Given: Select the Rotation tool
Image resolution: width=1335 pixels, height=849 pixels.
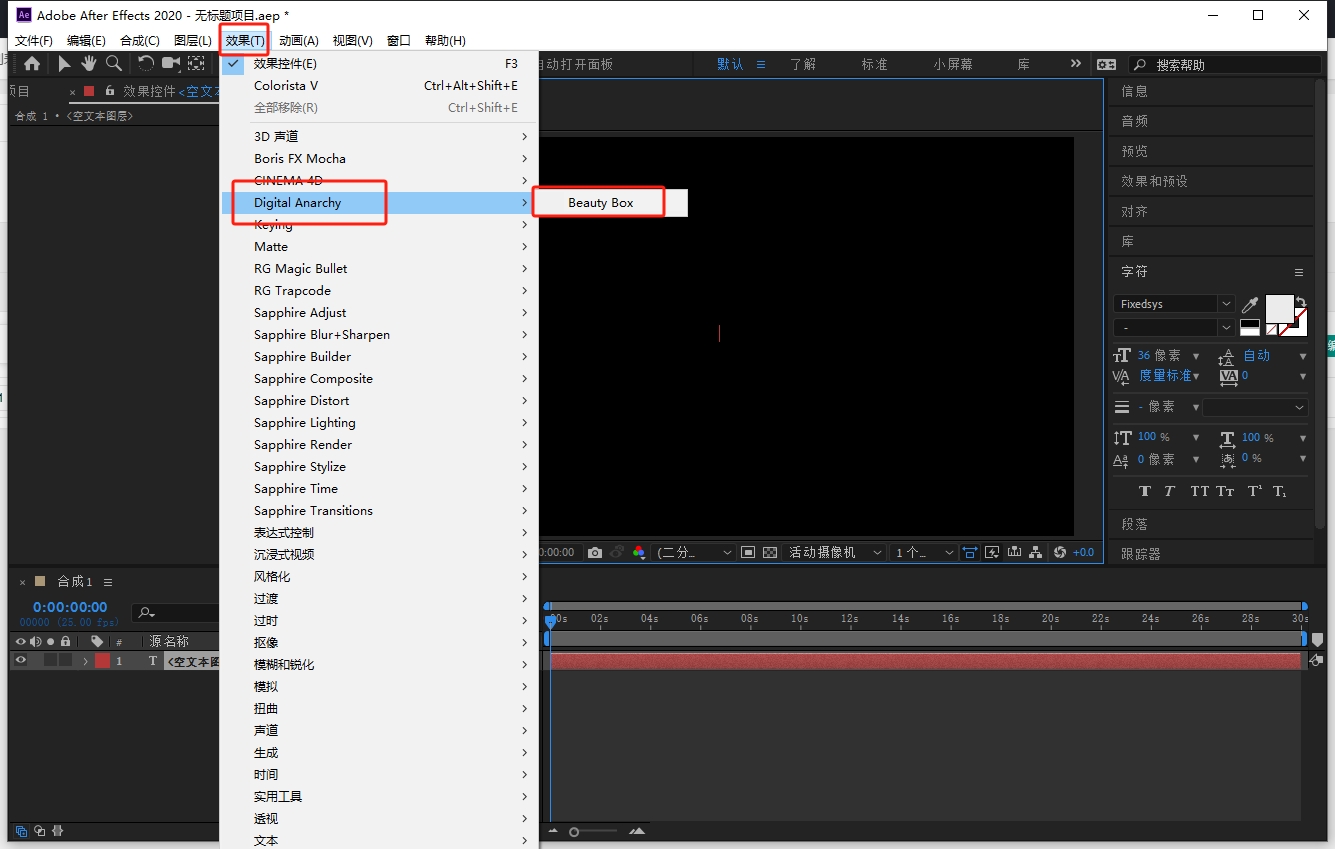Looking at the screenshot, I should 146,64.
